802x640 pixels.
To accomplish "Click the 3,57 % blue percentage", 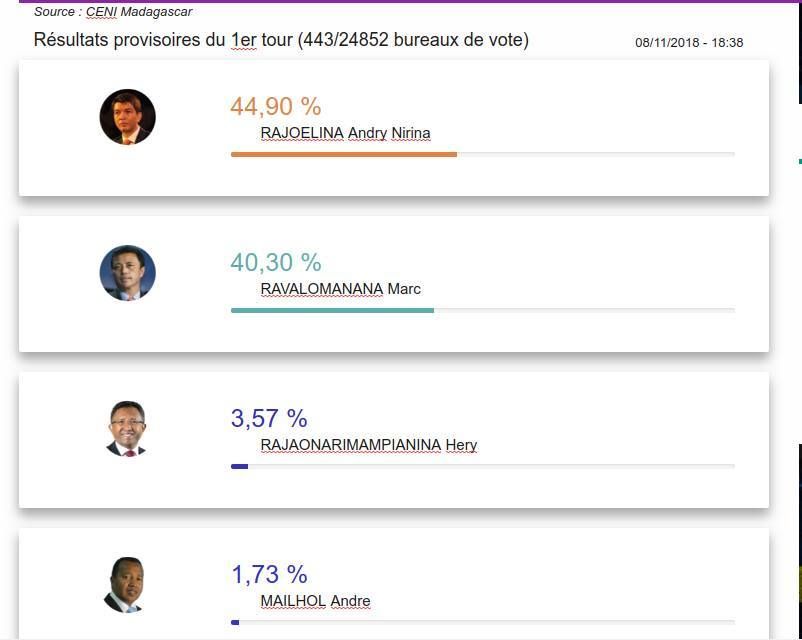I will point(269,418).
